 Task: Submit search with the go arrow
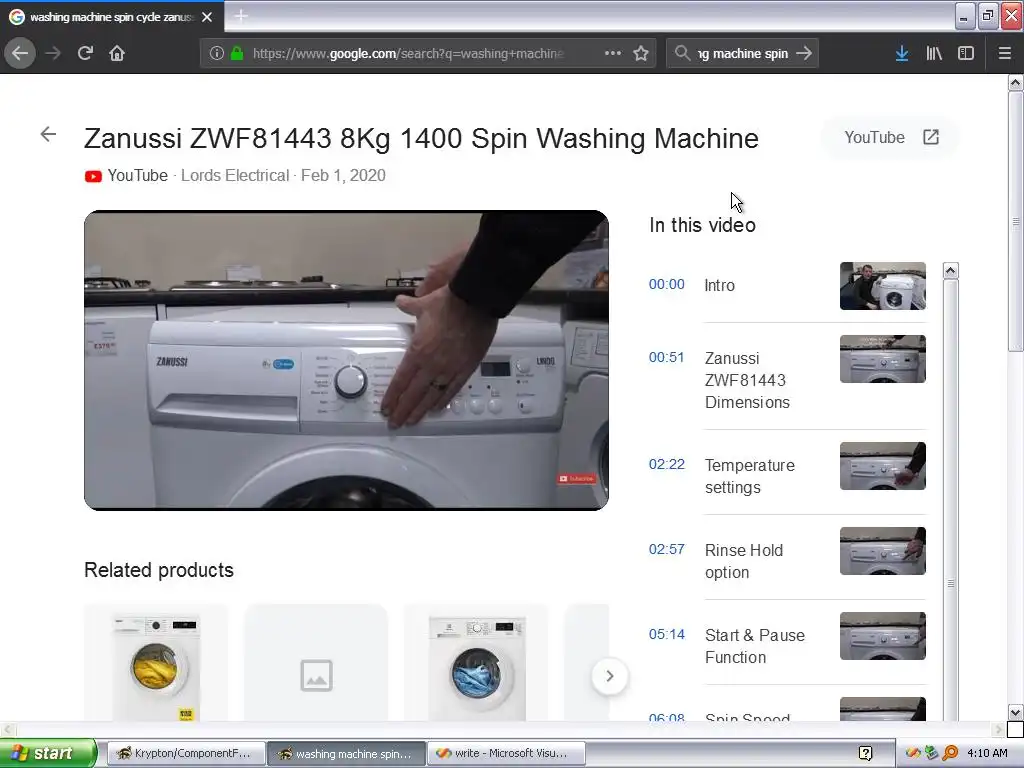(x=804, y=53)
